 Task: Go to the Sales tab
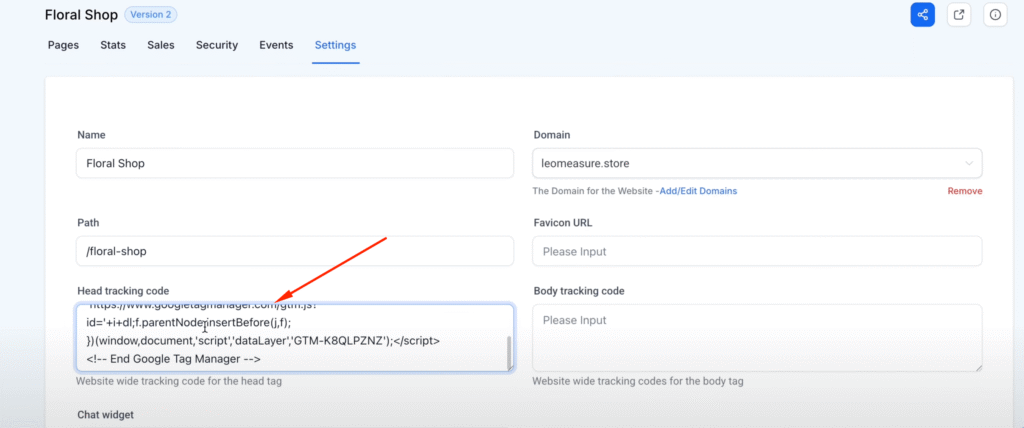[x=161, y=45]
